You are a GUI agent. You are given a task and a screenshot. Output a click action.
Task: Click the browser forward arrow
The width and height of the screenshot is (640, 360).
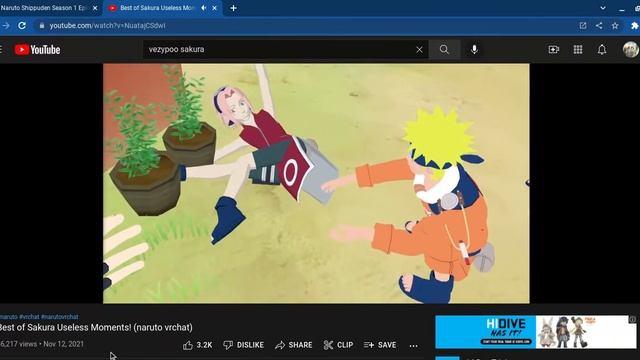coord(6,25)
